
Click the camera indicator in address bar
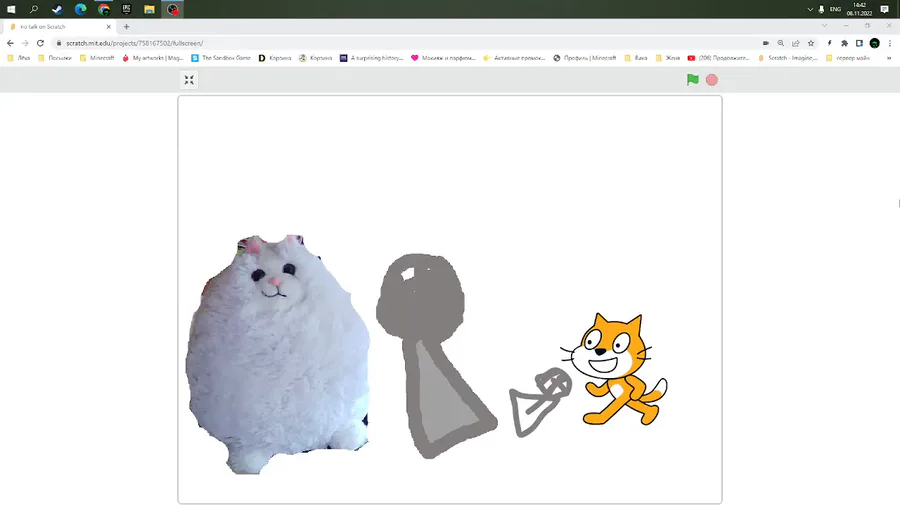[x=766, y=43]
